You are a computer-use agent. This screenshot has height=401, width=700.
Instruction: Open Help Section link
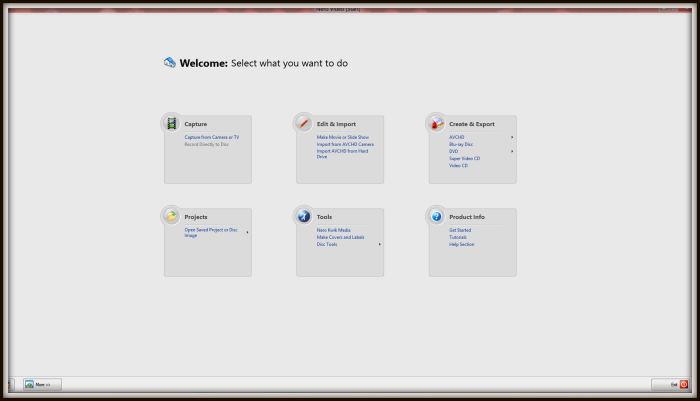pos(462,244)
